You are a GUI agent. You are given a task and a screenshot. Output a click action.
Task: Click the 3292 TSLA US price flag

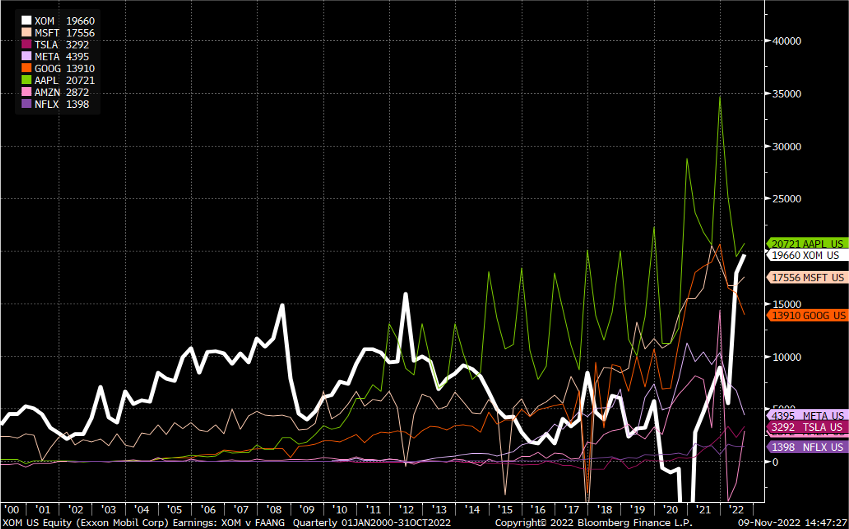pyautogui.click(x=807, y=428)
